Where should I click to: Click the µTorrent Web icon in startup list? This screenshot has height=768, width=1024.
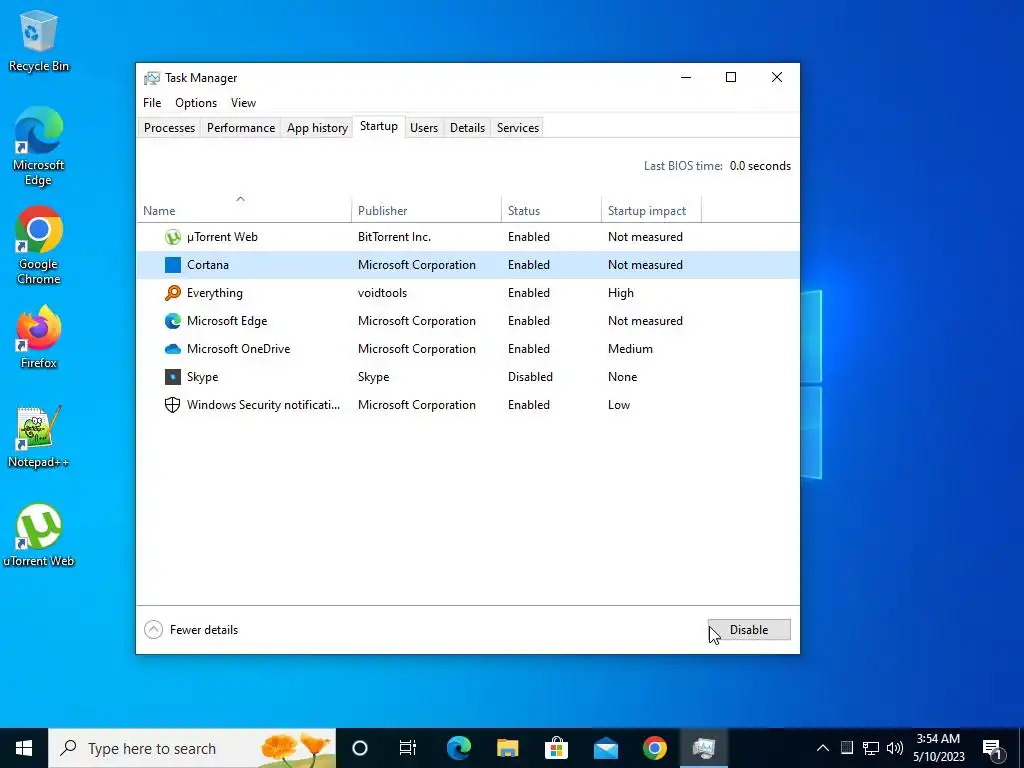click(172, 237)
